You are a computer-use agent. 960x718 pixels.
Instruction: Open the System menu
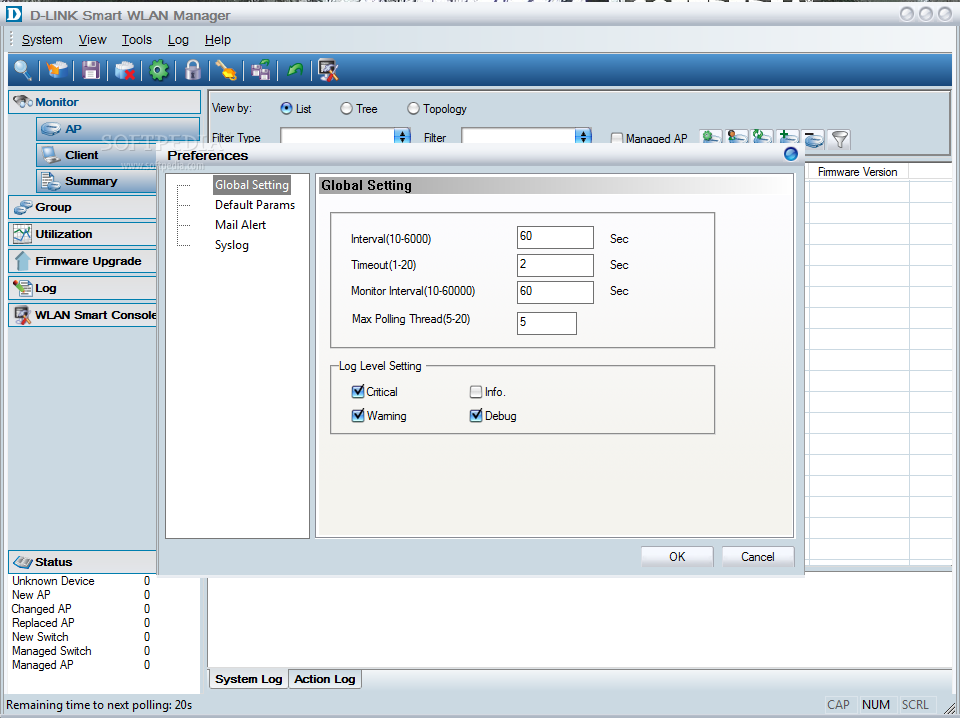click(x=42, y=40)
